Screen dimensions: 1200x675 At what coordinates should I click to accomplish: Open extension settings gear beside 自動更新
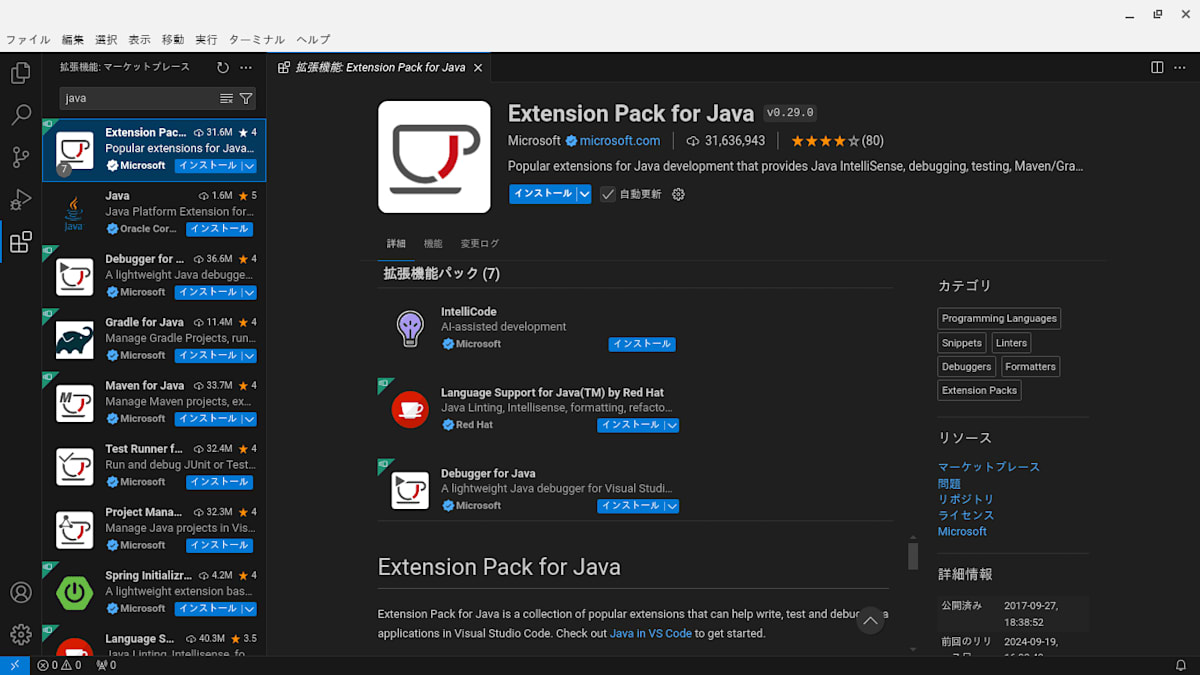(678, 194)
